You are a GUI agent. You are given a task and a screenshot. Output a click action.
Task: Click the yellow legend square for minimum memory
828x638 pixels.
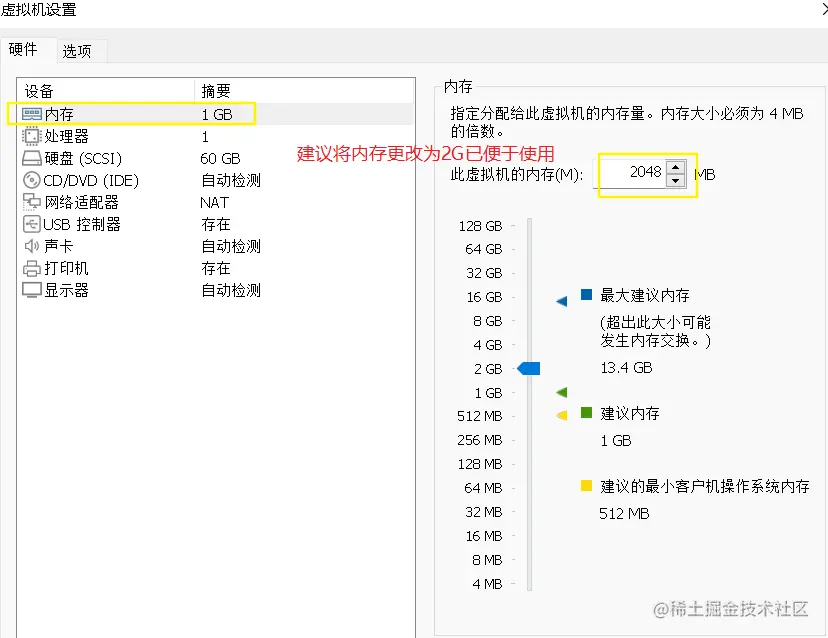click(586, 485)
